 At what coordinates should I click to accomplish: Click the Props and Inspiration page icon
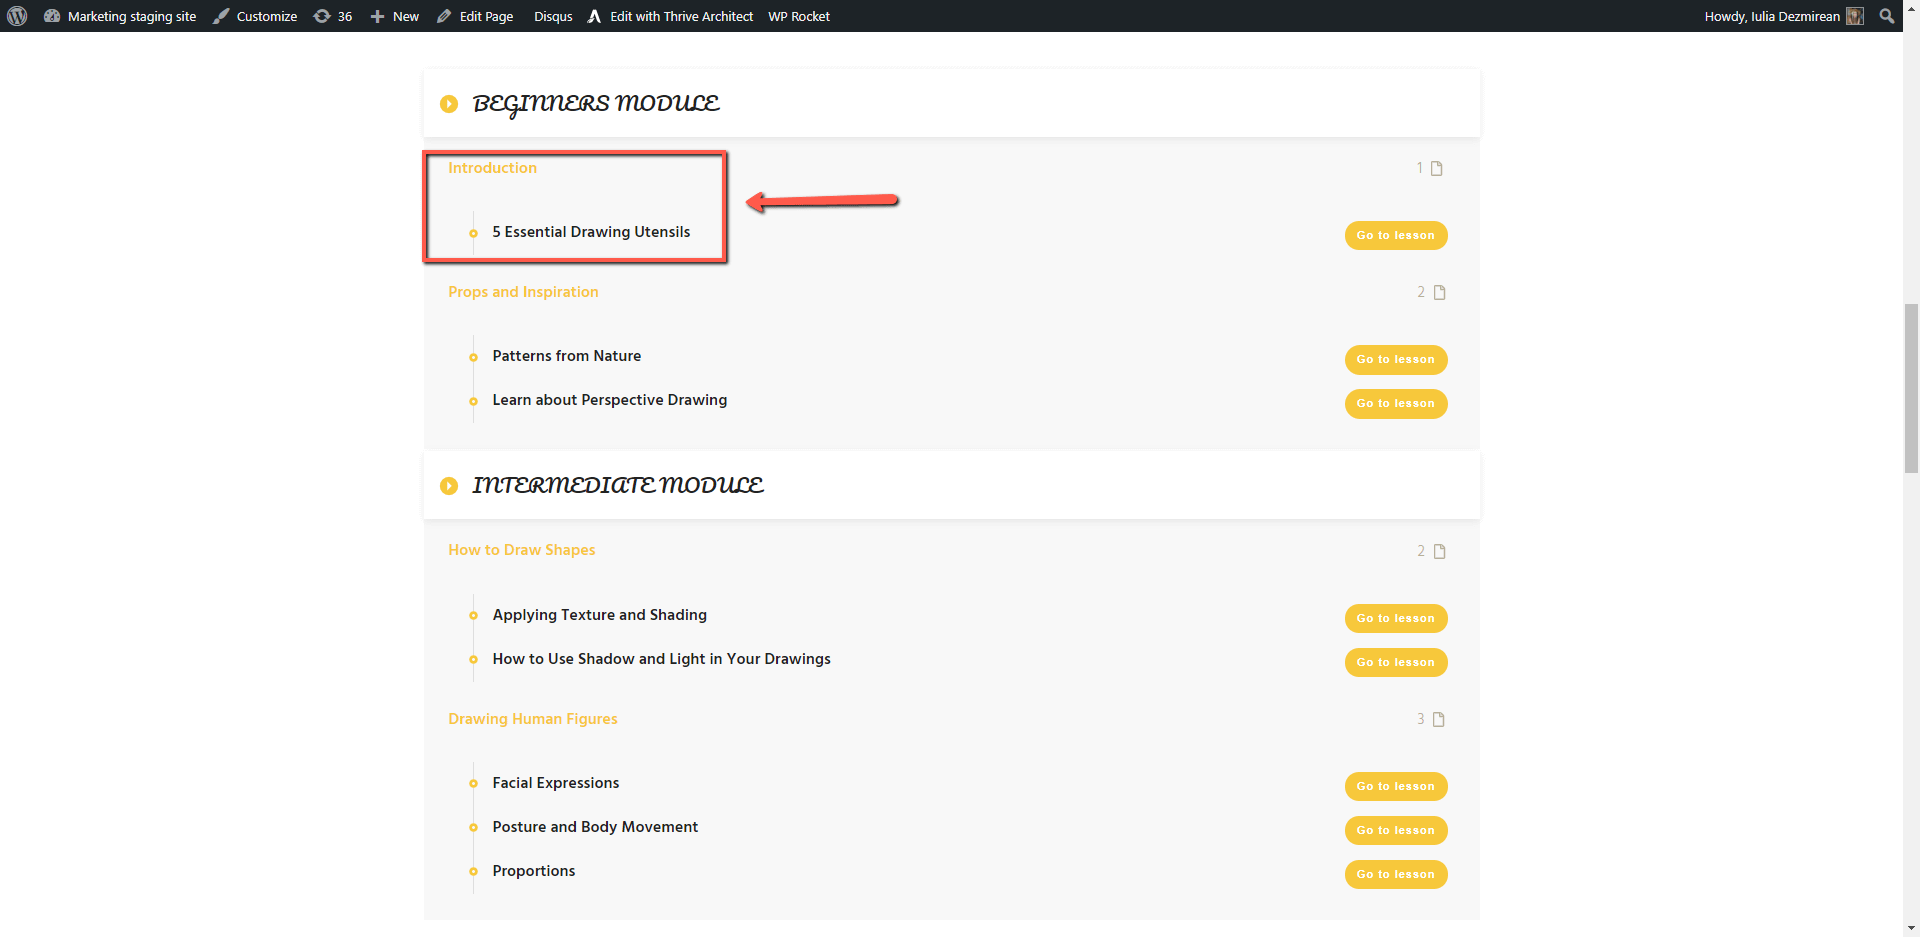pyautogui.click(x=1440, y=292)
